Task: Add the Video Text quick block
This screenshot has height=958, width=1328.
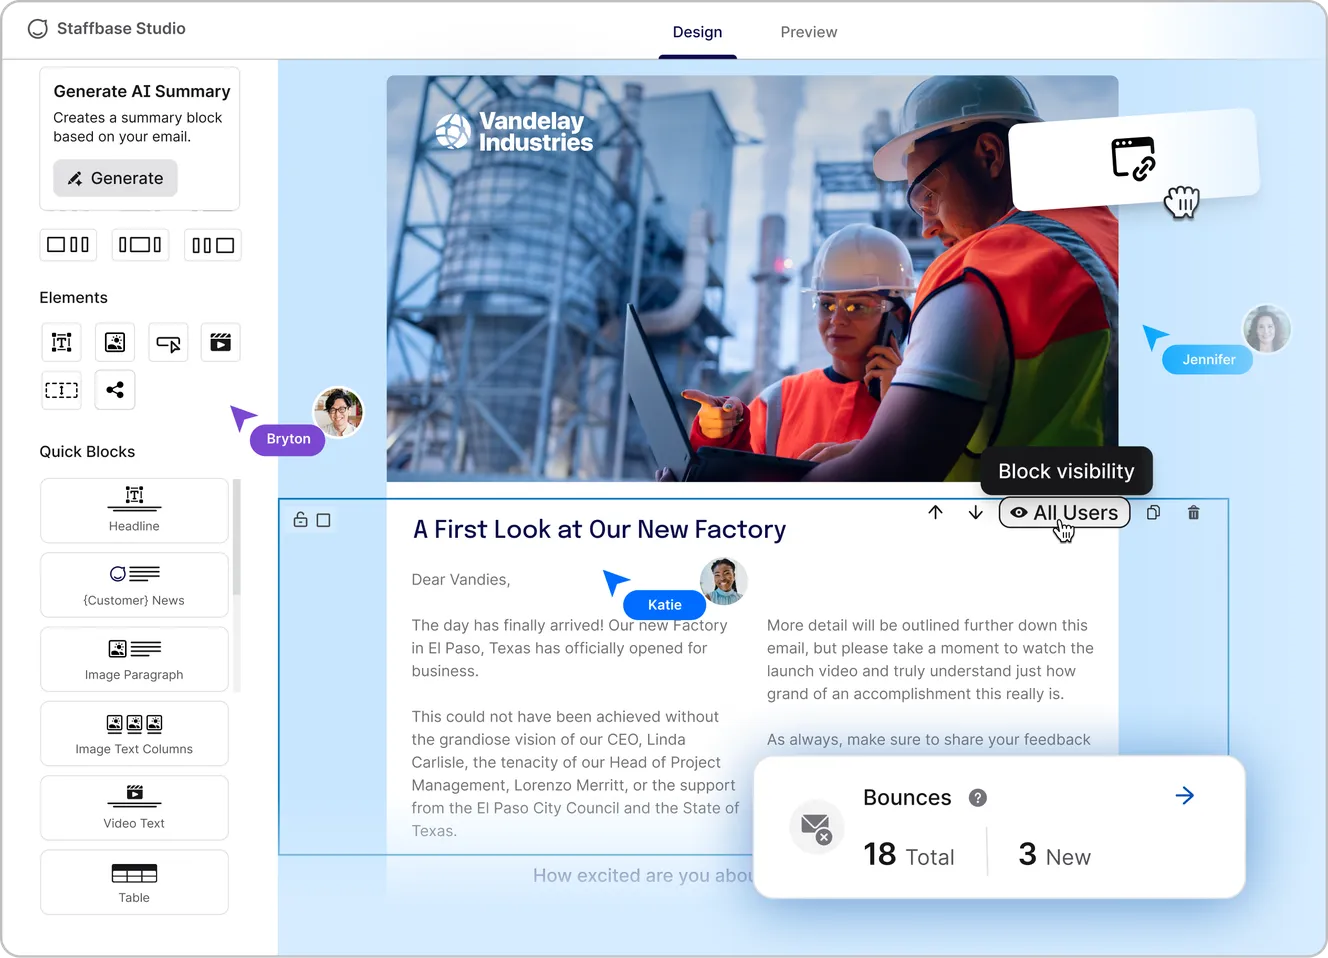Action: point(134,808)
